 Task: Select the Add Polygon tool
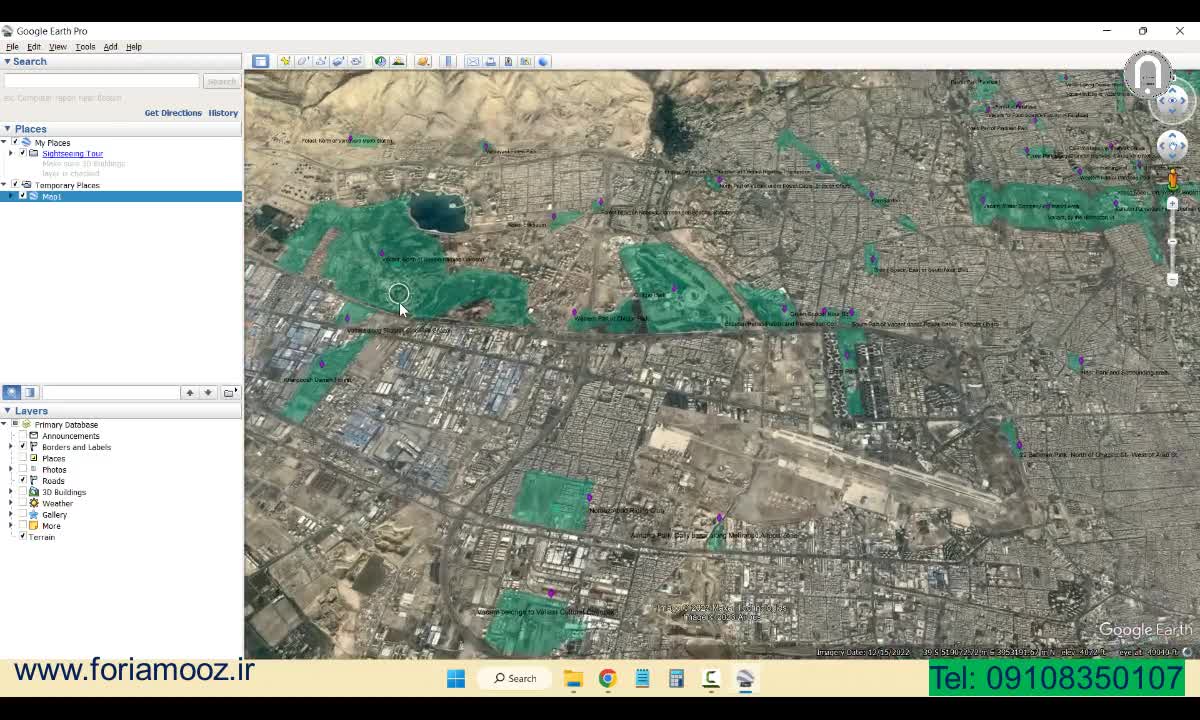303,61
